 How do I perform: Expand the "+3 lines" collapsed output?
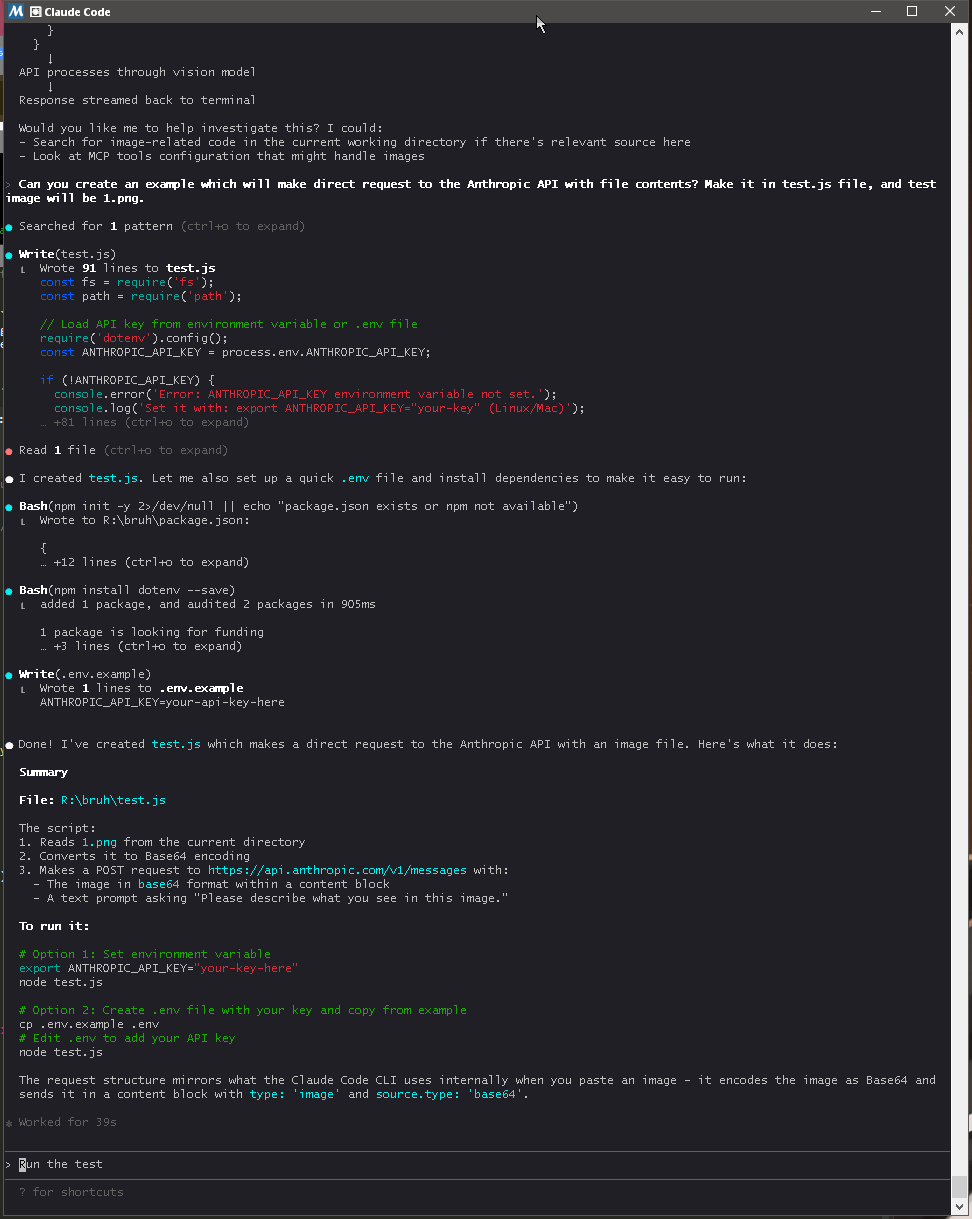(141, 646)
